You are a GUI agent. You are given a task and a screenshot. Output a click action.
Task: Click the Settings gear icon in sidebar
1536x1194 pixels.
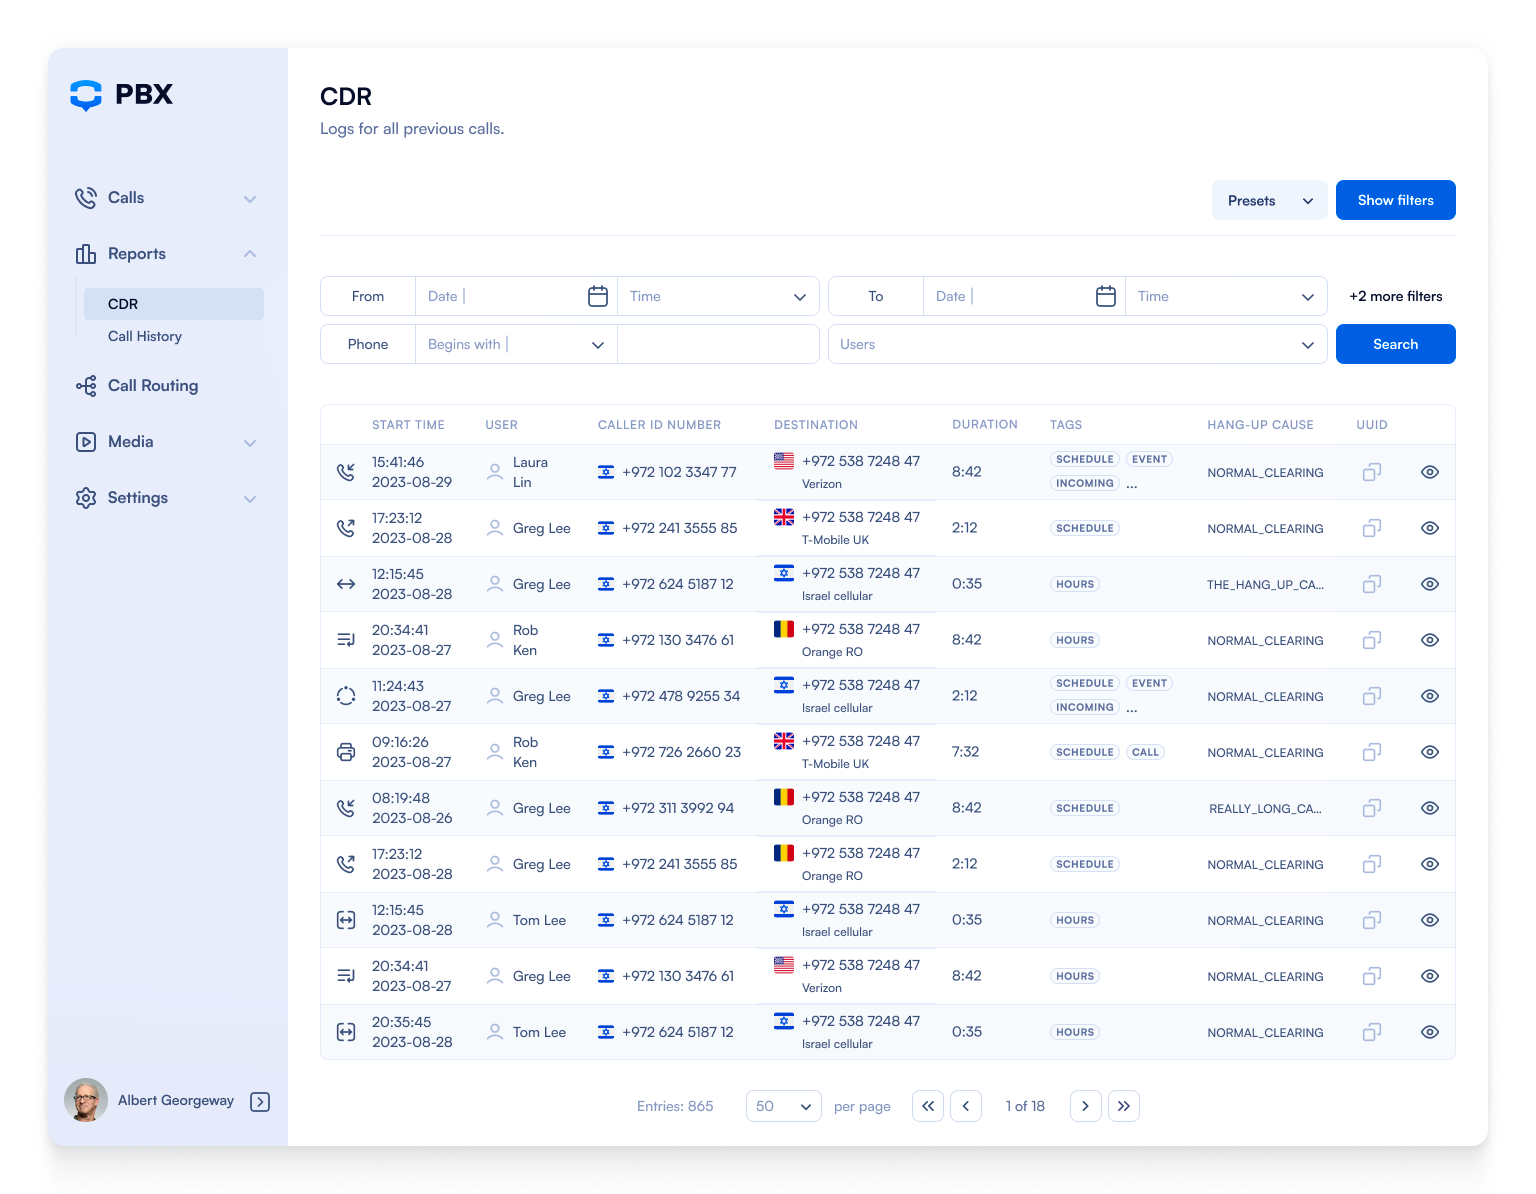pos(86,498)
